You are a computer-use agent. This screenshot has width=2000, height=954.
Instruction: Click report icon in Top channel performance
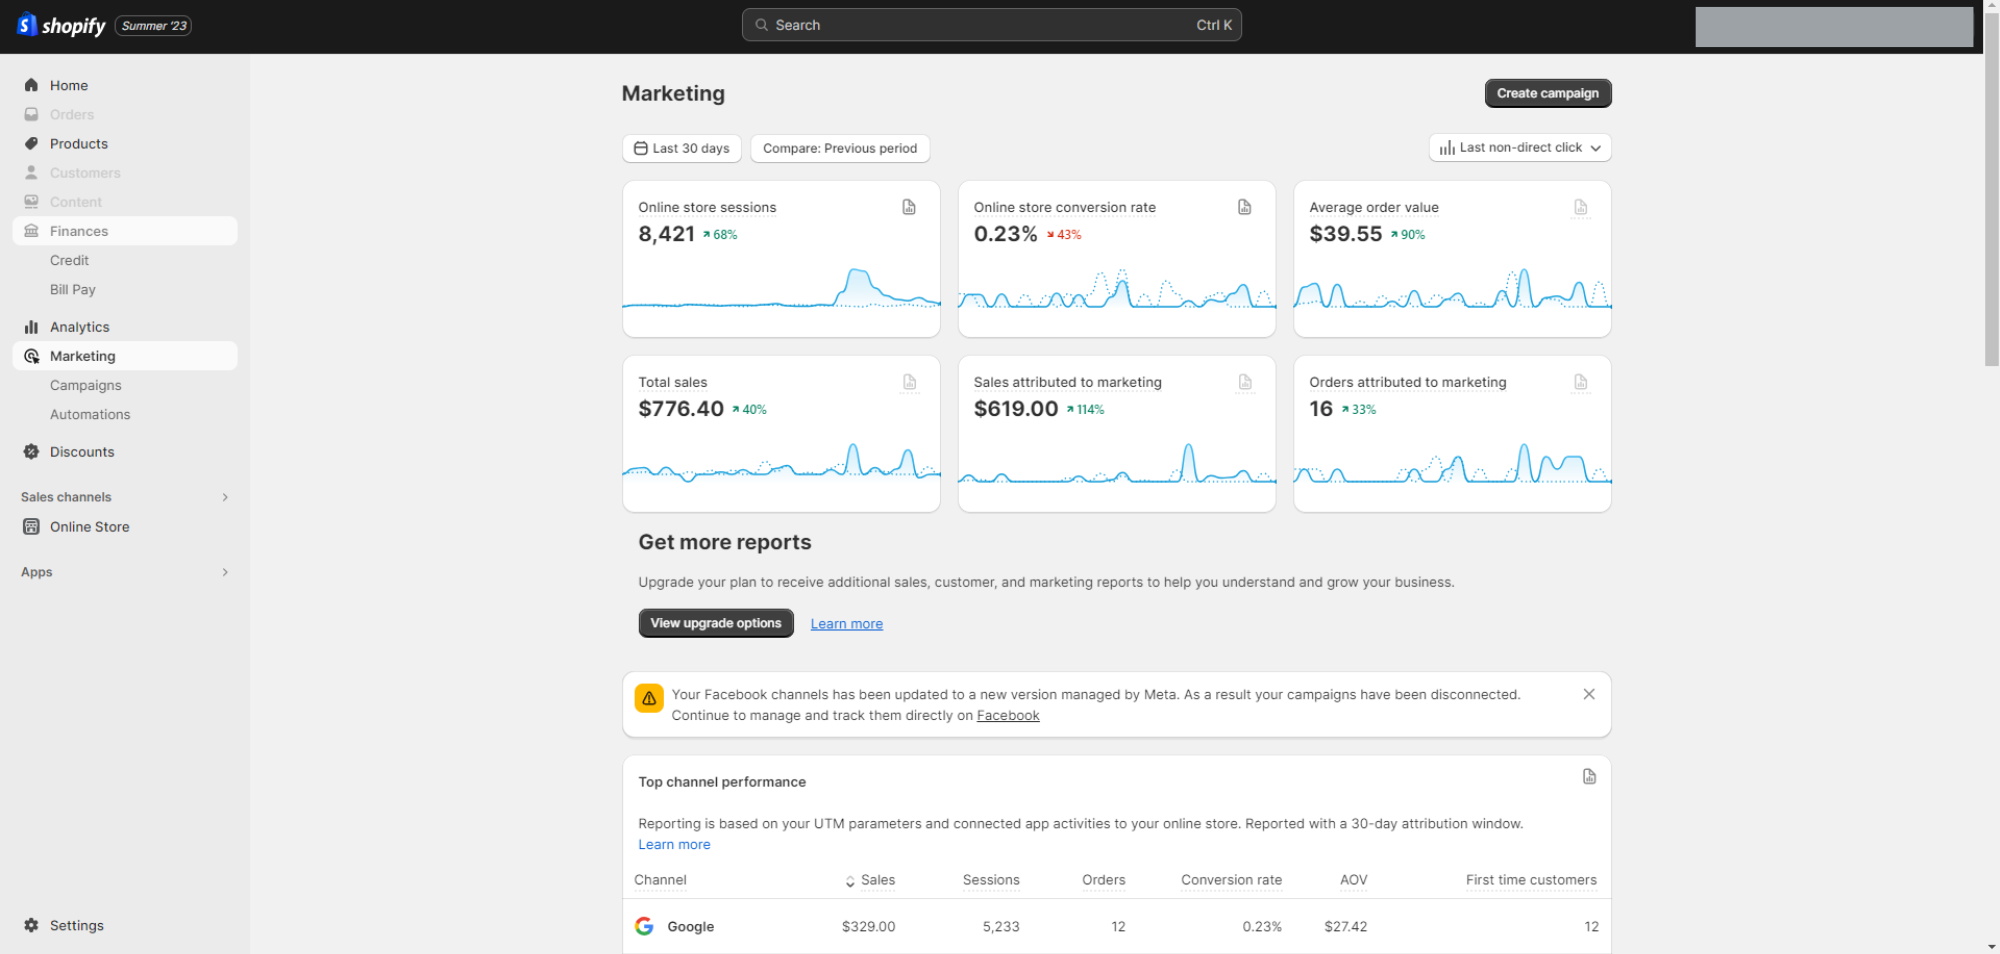pos(1589,777)
